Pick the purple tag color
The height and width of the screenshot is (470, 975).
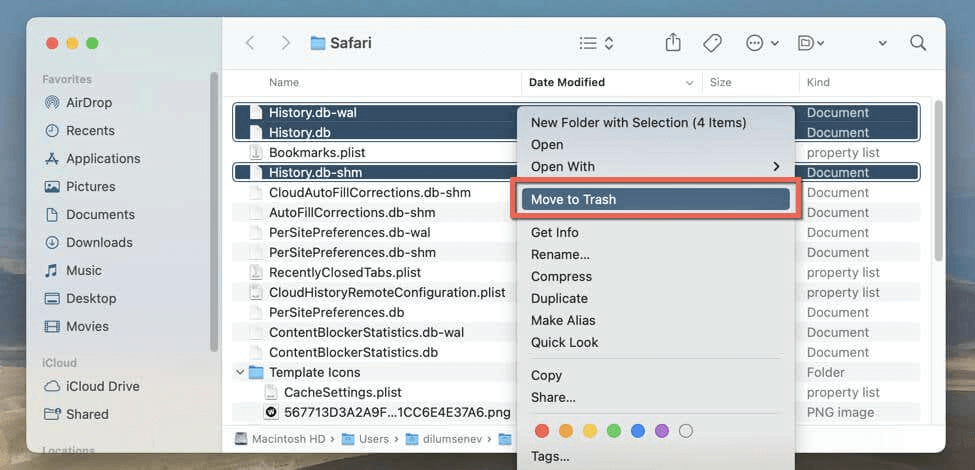click(661, 431)
